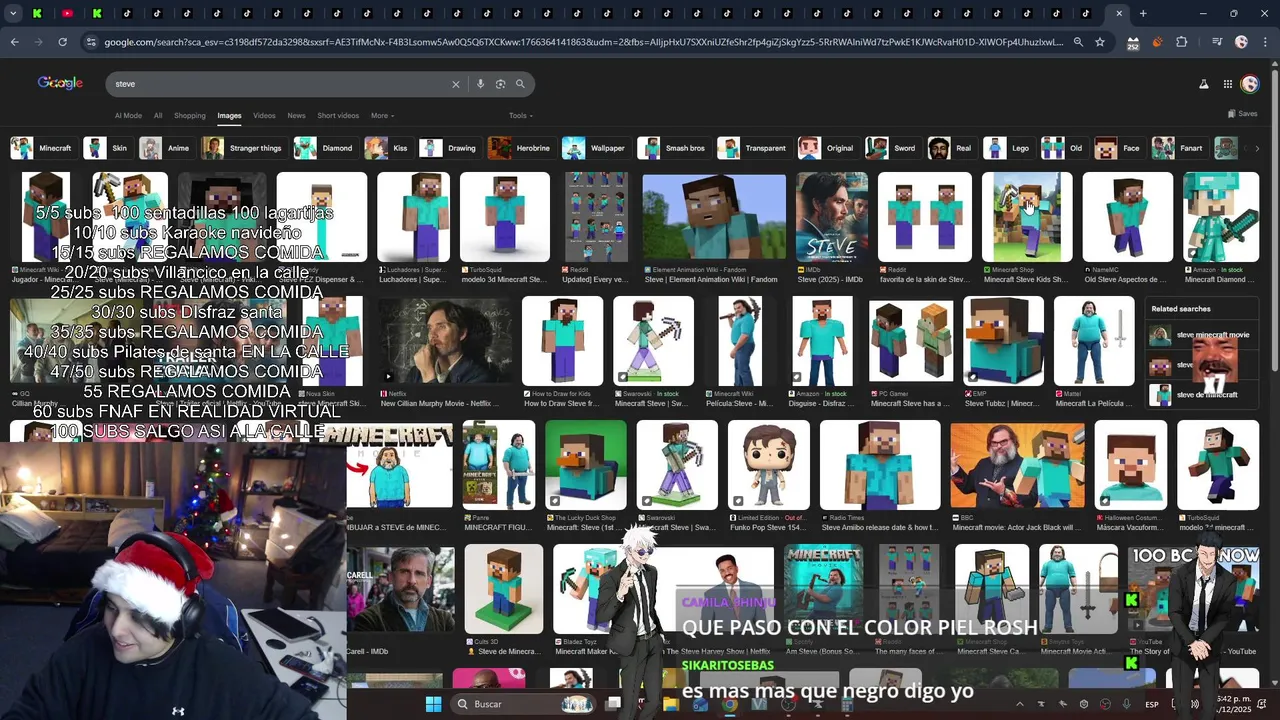
Task: Filter by the Minecraft chip
Action: point(42,148)
